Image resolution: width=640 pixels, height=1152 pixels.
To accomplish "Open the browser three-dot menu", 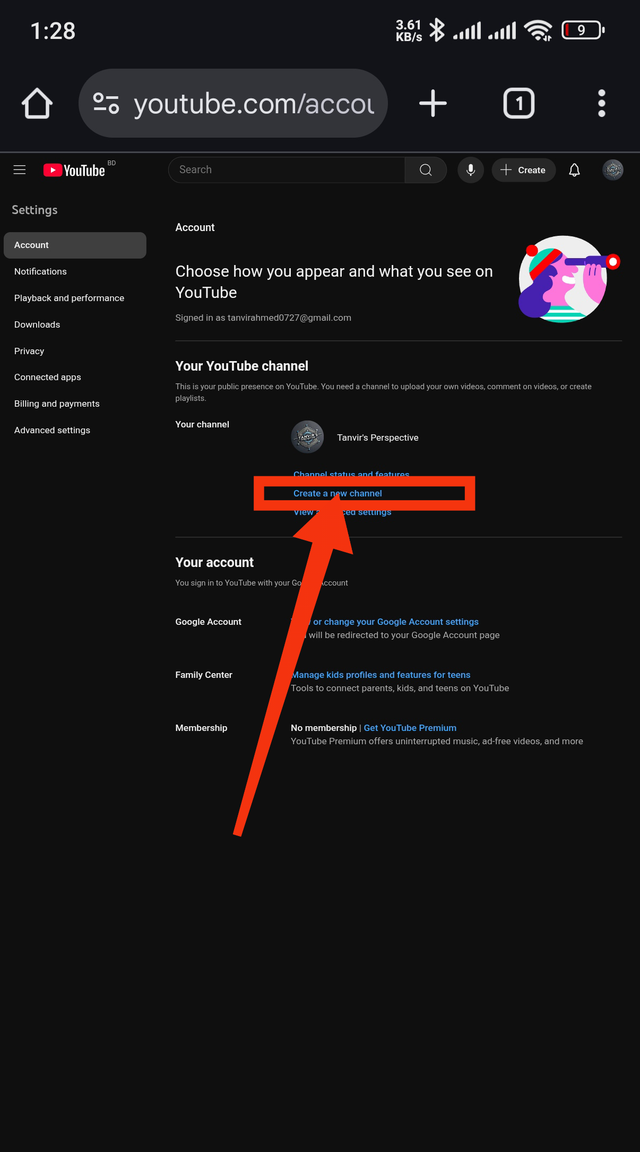I will (x=602, y=104).
